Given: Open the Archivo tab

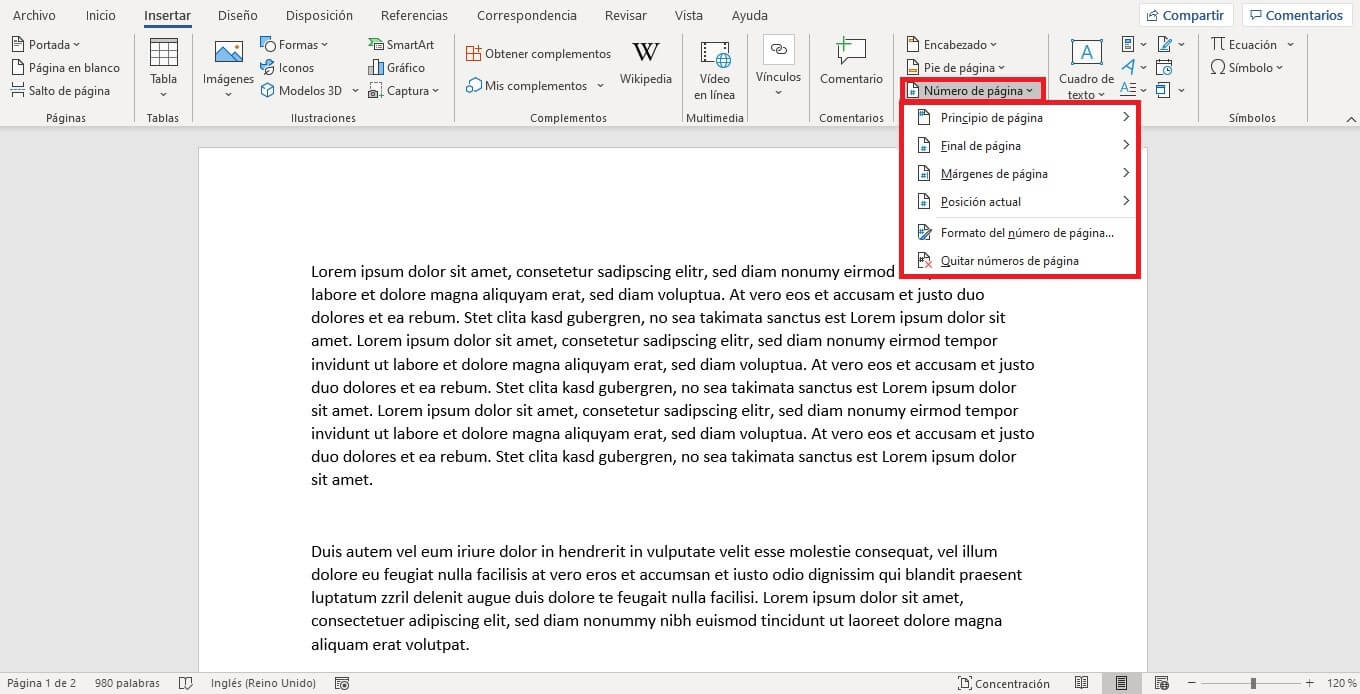Looking at the screenshot, I should pos(34,15).
